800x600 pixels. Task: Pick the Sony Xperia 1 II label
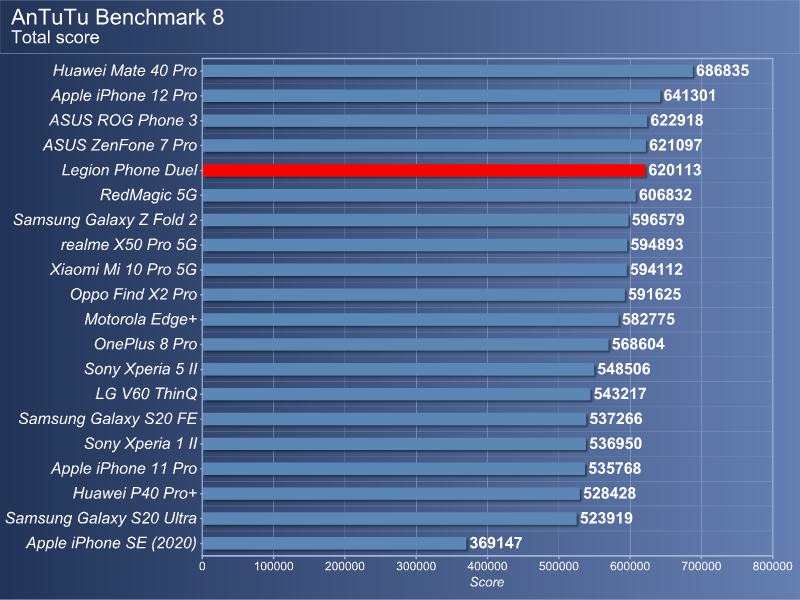141,444
